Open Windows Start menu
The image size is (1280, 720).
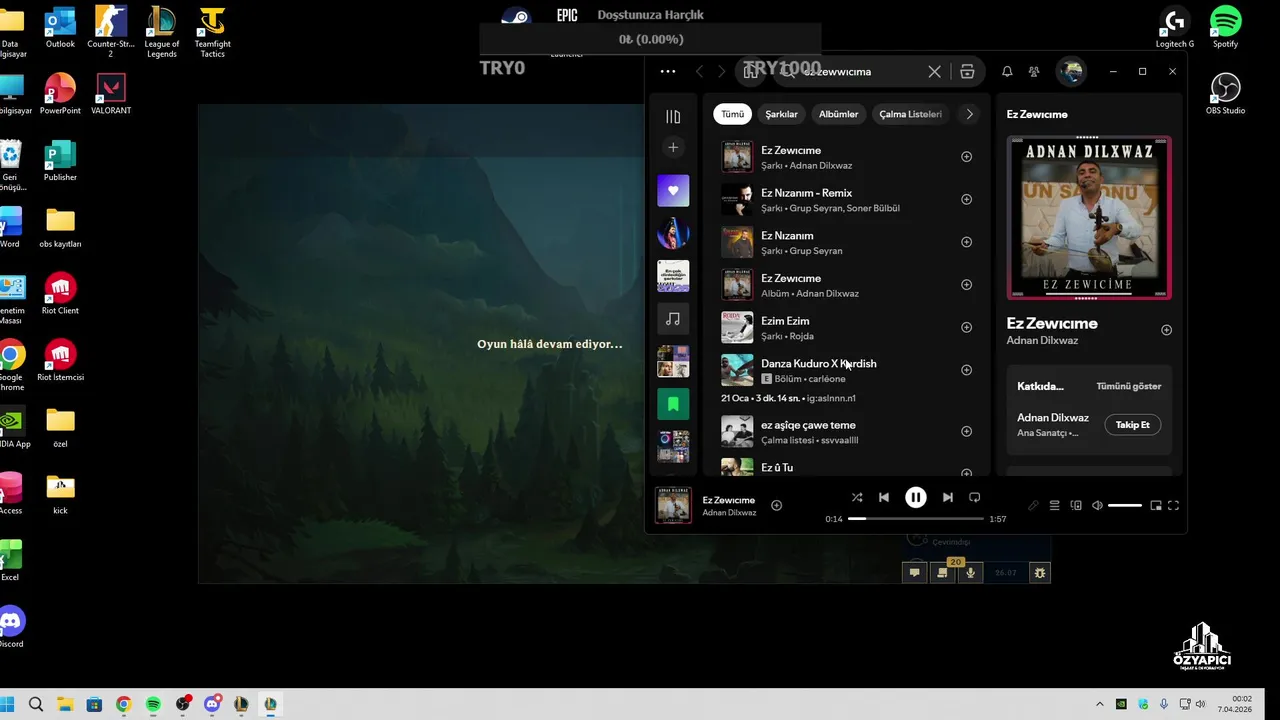click(x=7, y=704)
